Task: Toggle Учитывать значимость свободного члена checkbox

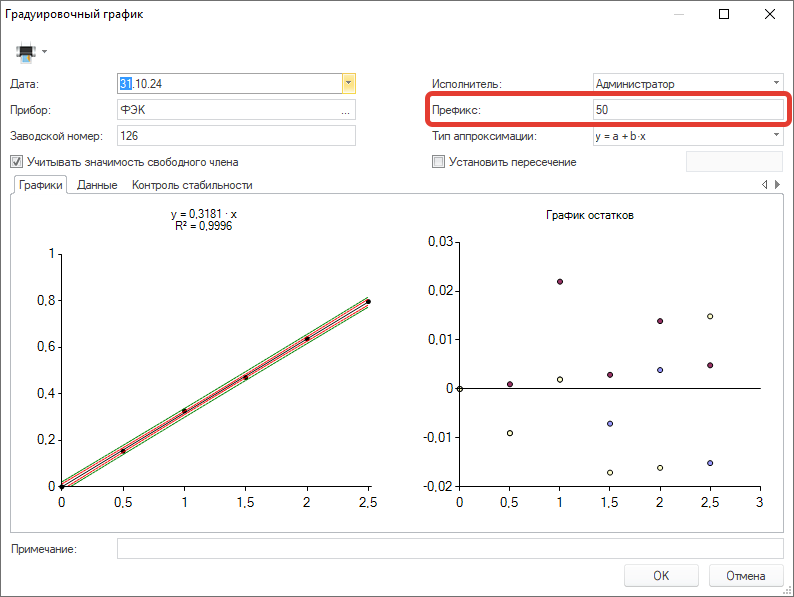Action: click(x=17, y=162)
